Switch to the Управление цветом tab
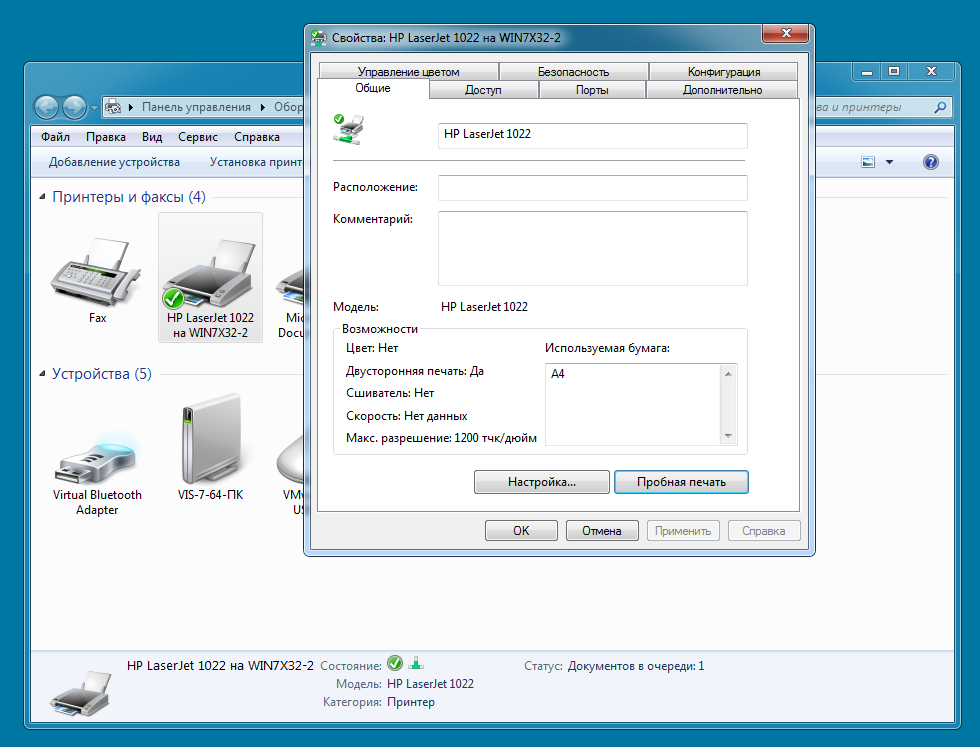Viewport: 980px width, 747px height. tap(409, 71)
